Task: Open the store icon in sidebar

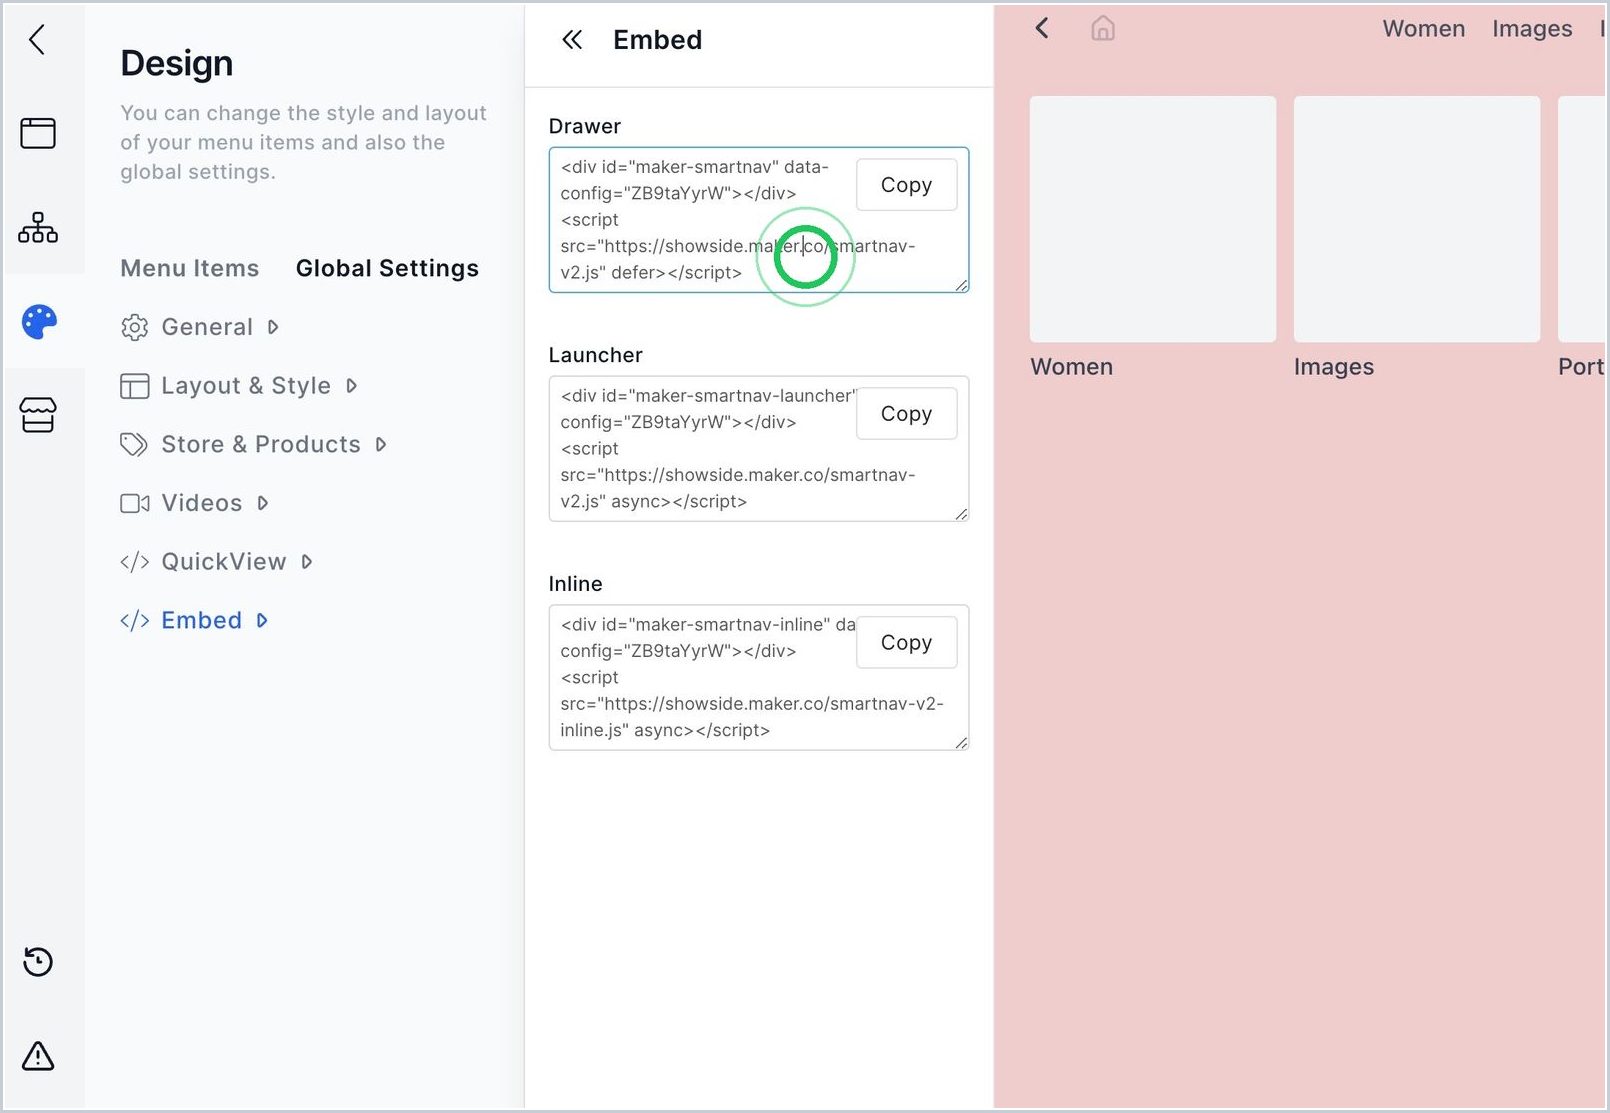Action: pos(38,415)
